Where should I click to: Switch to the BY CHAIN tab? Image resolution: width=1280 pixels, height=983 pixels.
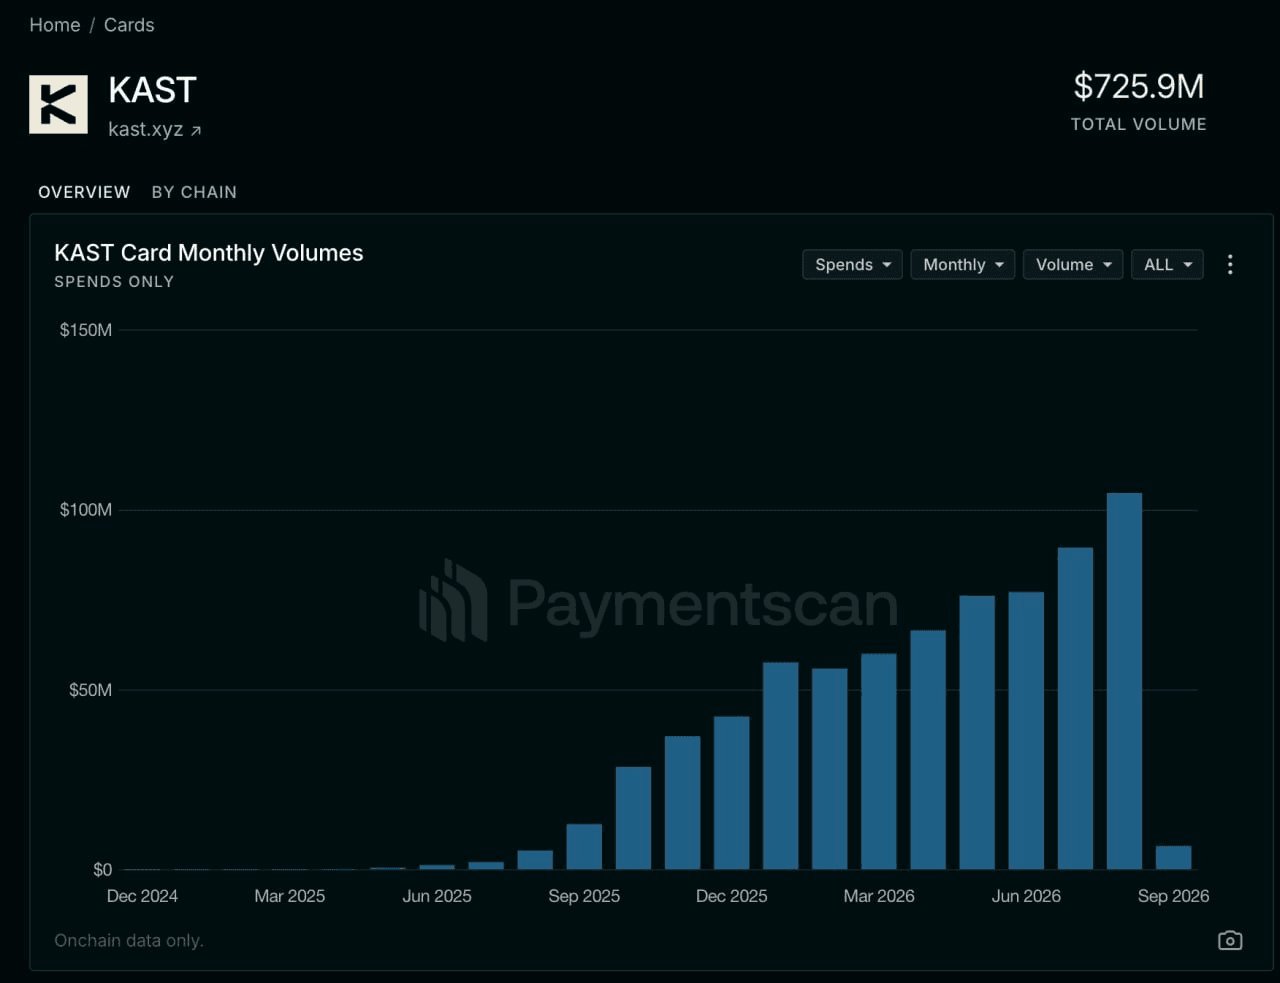click(x=194, y=192)
